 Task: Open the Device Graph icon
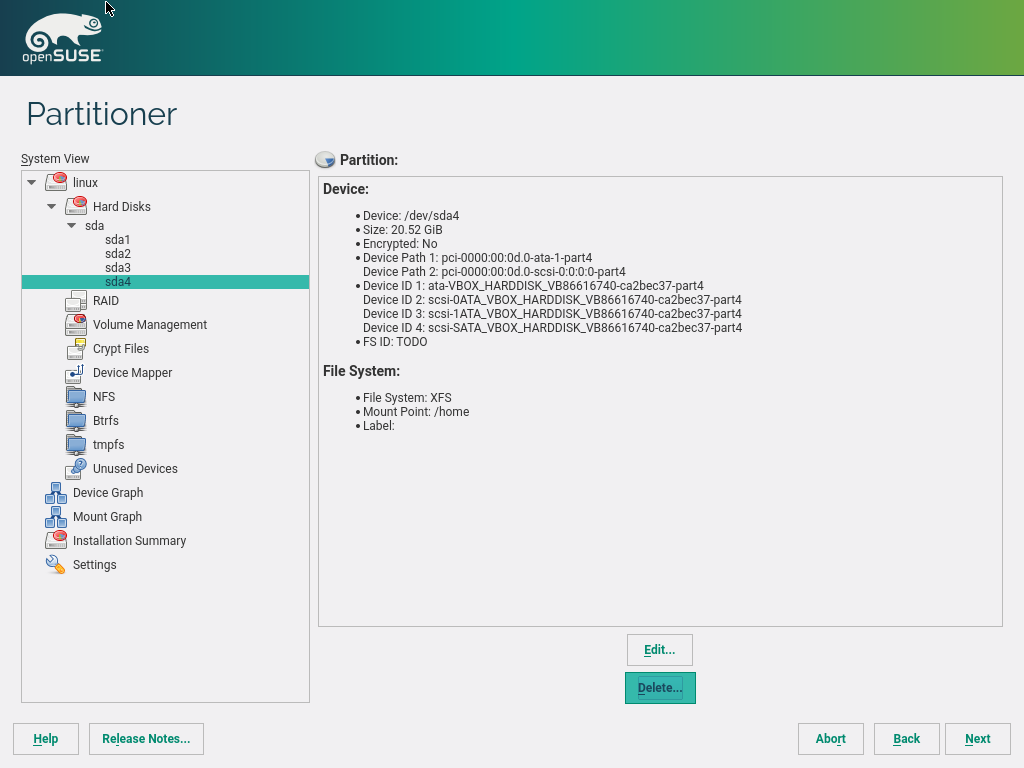(56, 493)
